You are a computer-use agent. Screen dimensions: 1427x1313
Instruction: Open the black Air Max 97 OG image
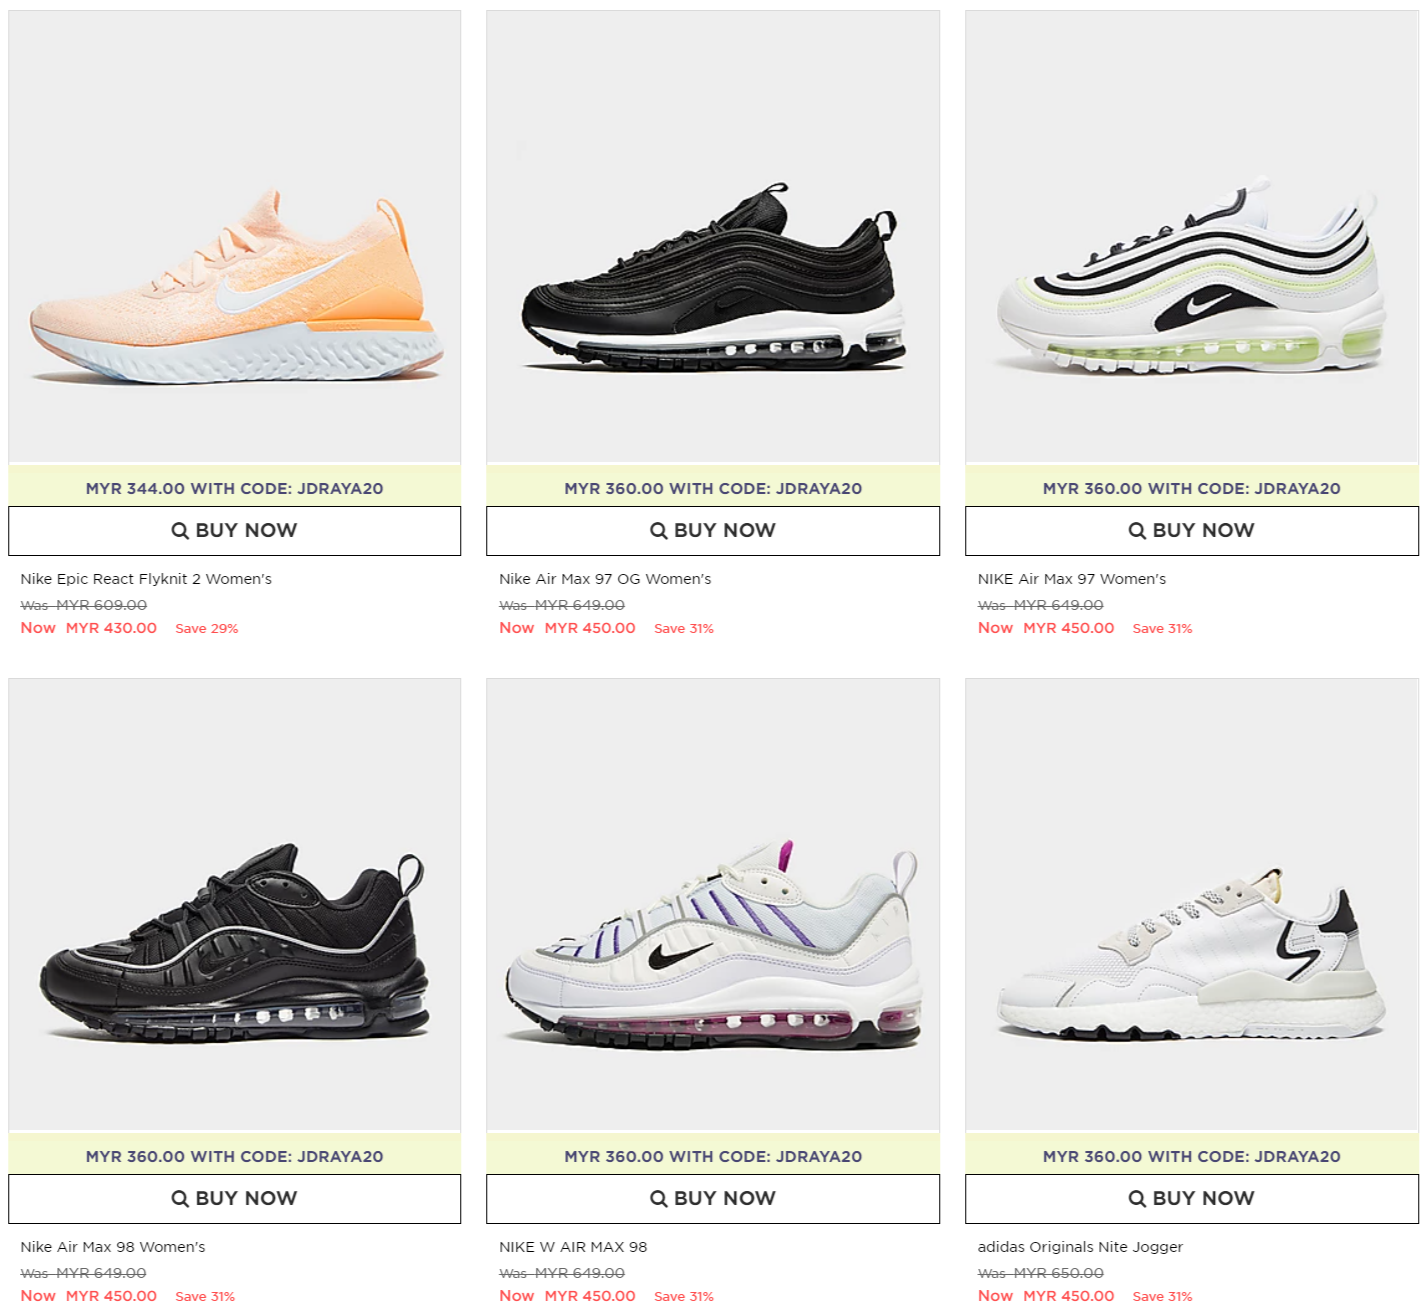(713, 237)
